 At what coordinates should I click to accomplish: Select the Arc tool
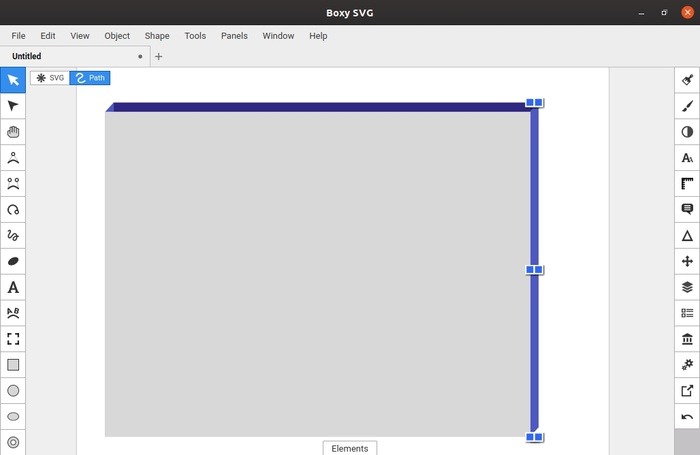click(x=13, y=209)
